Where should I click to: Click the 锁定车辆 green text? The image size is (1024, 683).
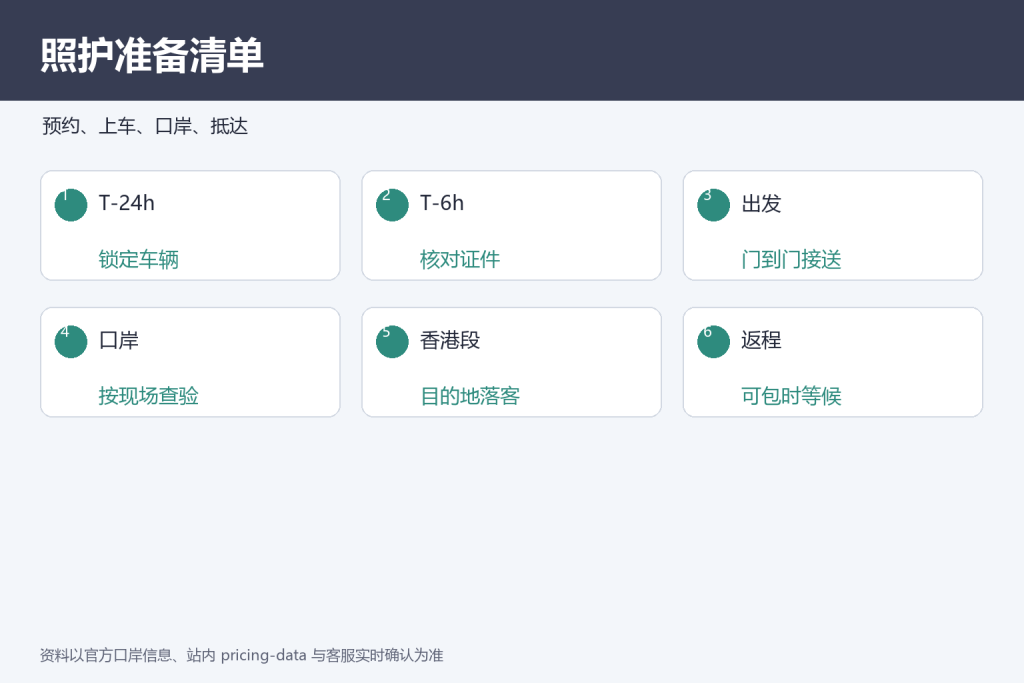click(138, 259)
